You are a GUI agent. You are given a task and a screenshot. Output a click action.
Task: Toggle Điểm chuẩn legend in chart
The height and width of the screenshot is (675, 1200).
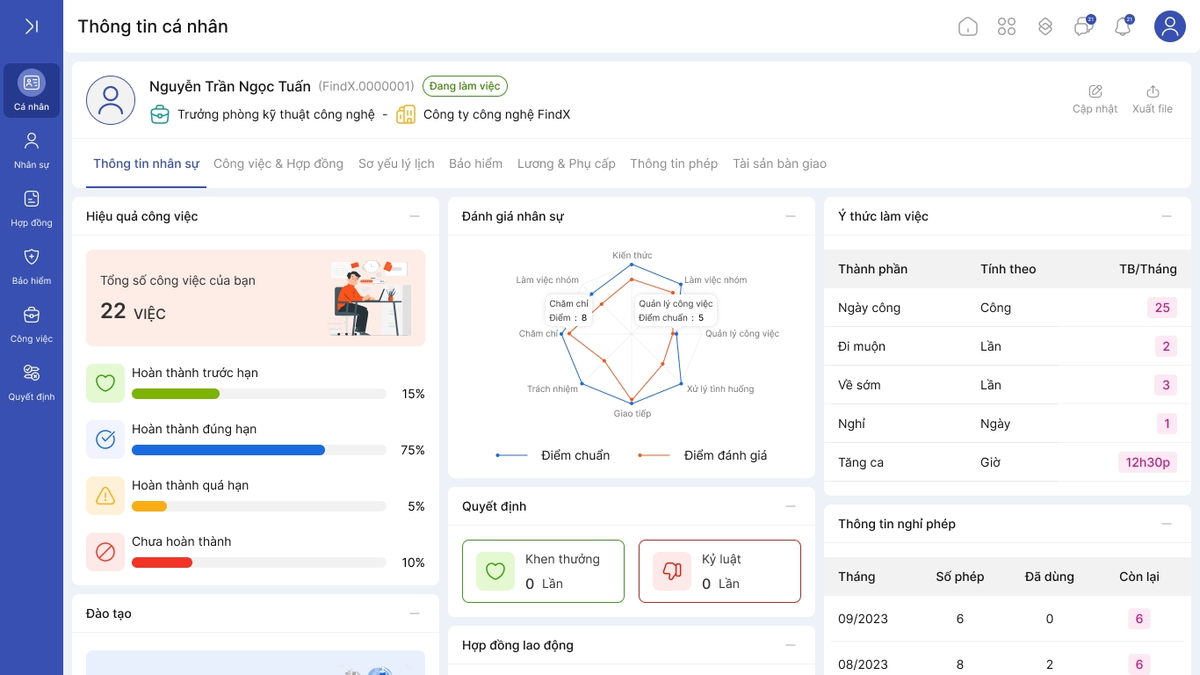coord(553,456)
